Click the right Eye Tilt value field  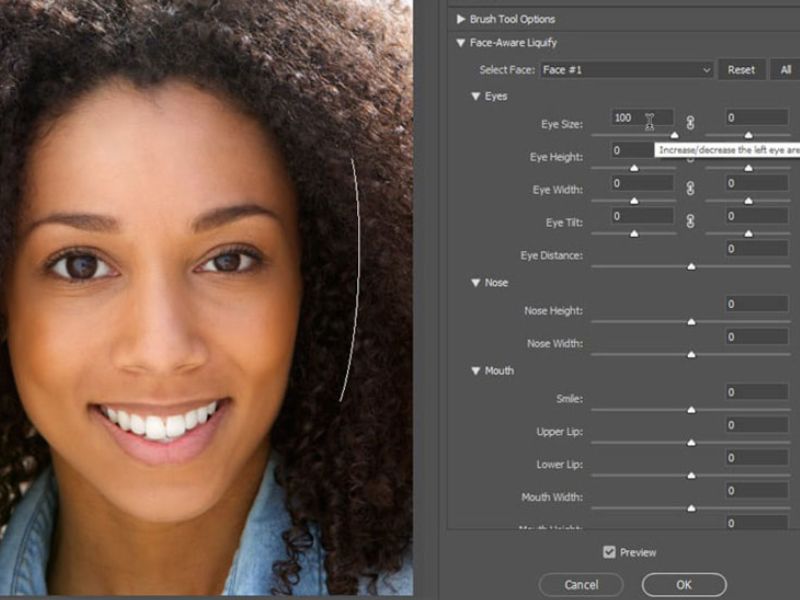[x=757, y=216]
